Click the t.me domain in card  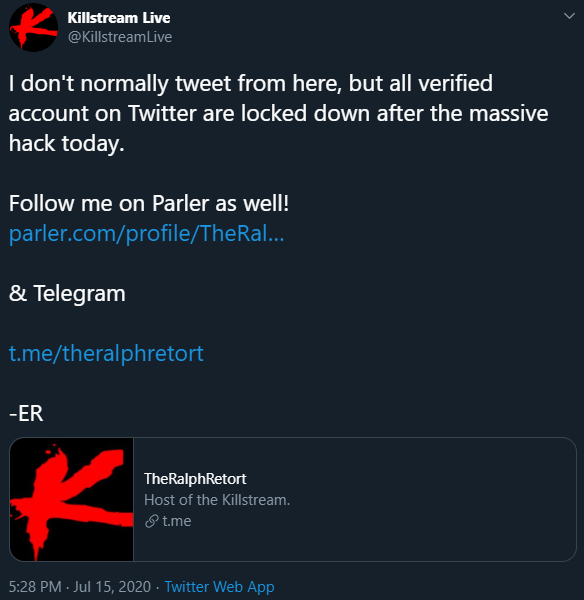point(176,521)
